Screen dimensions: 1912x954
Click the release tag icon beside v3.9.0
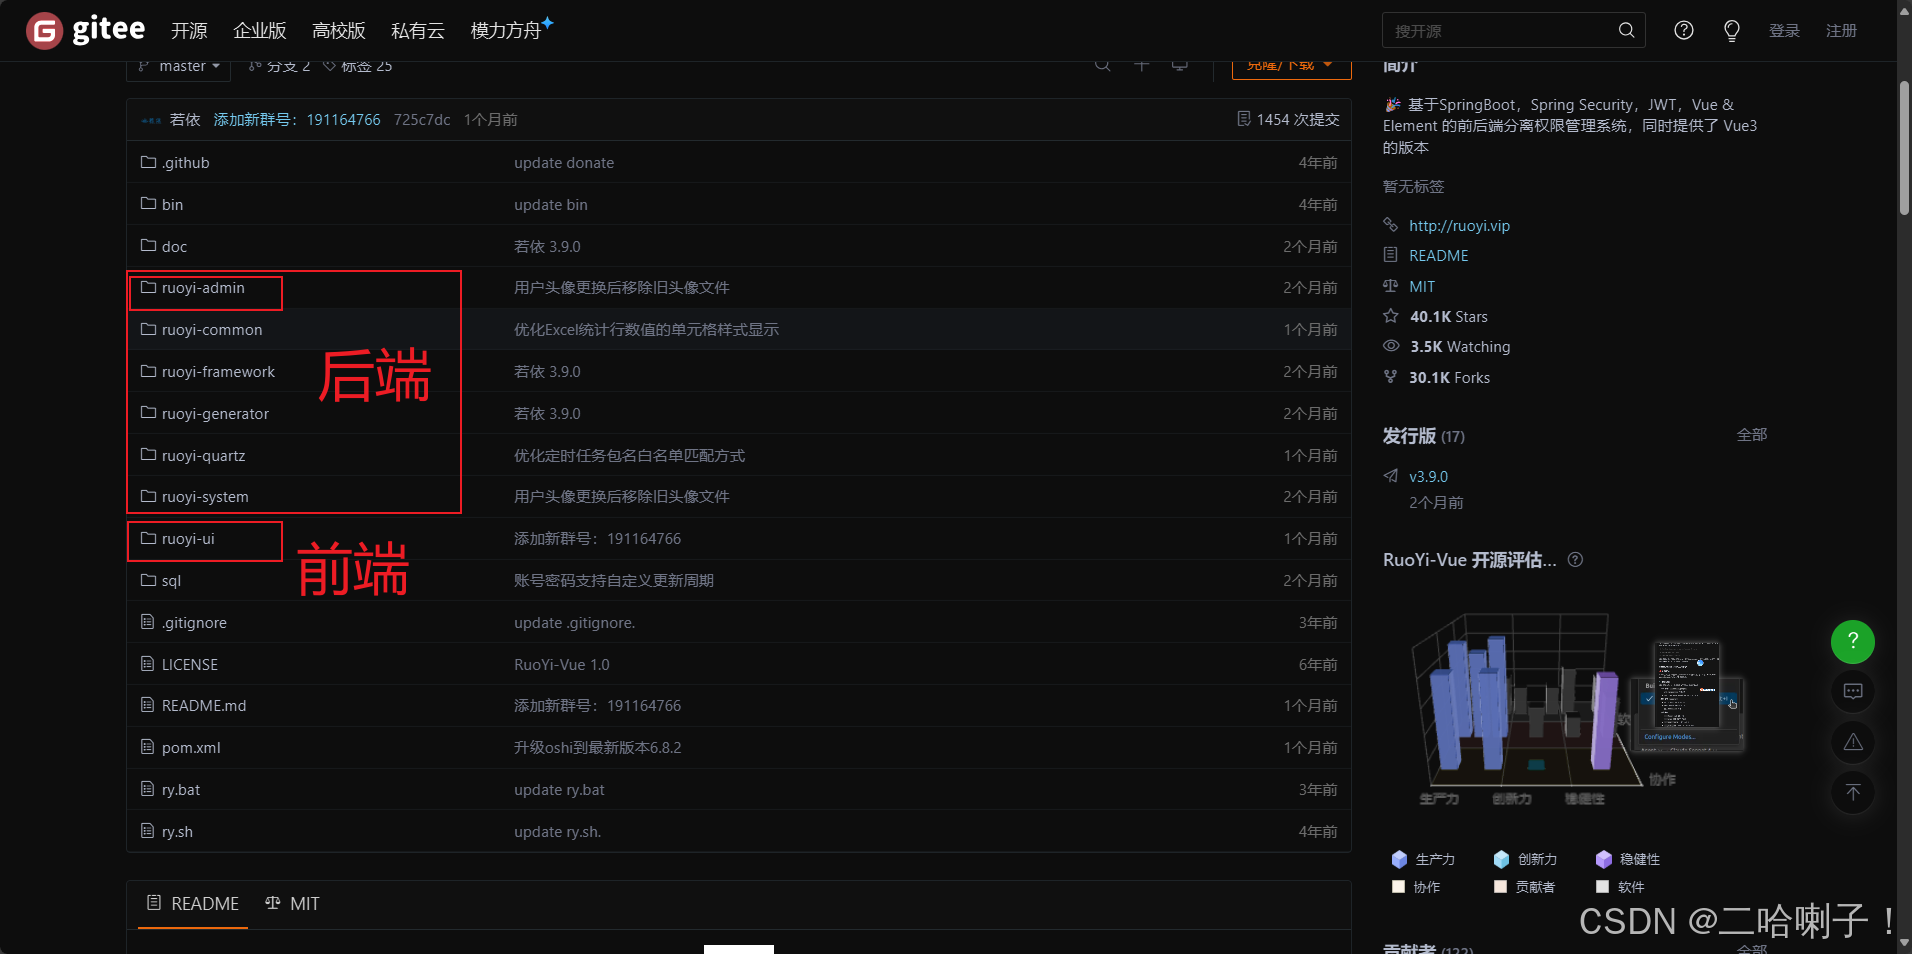coord(1391,476)
